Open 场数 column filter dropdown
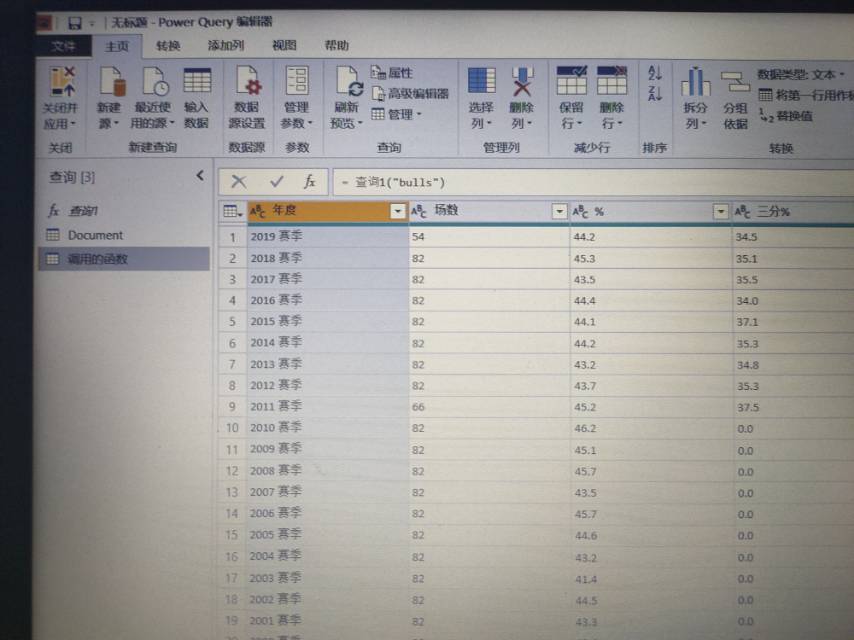This screenshot has width=854, height=640. pyautogui.click(x=559, y=211)
